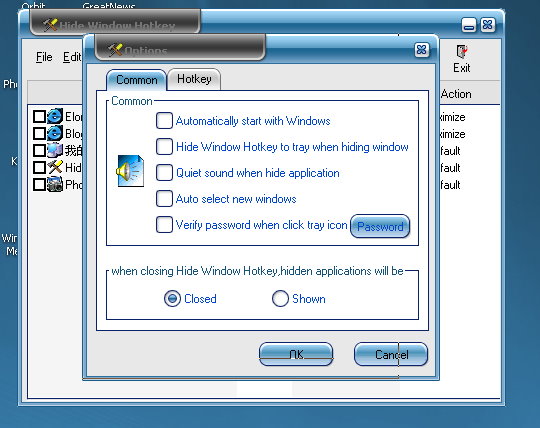Choose the Shown radio option
The width and height of the screenshot is (540, 428).
click(280, 299)
